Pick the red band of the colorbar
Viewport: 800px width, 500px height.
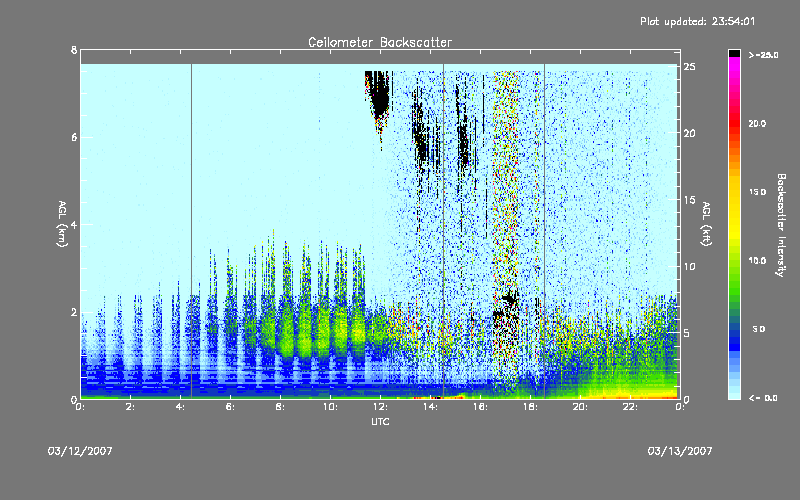(734, 125)
